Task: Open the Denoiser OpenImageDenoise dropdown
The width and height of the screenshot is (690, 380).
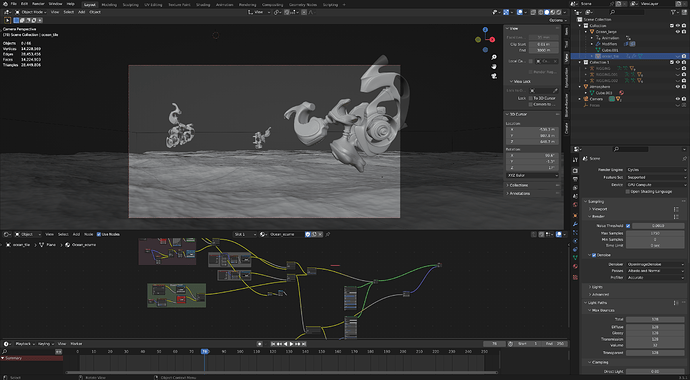Action: [x=657, y=264]
